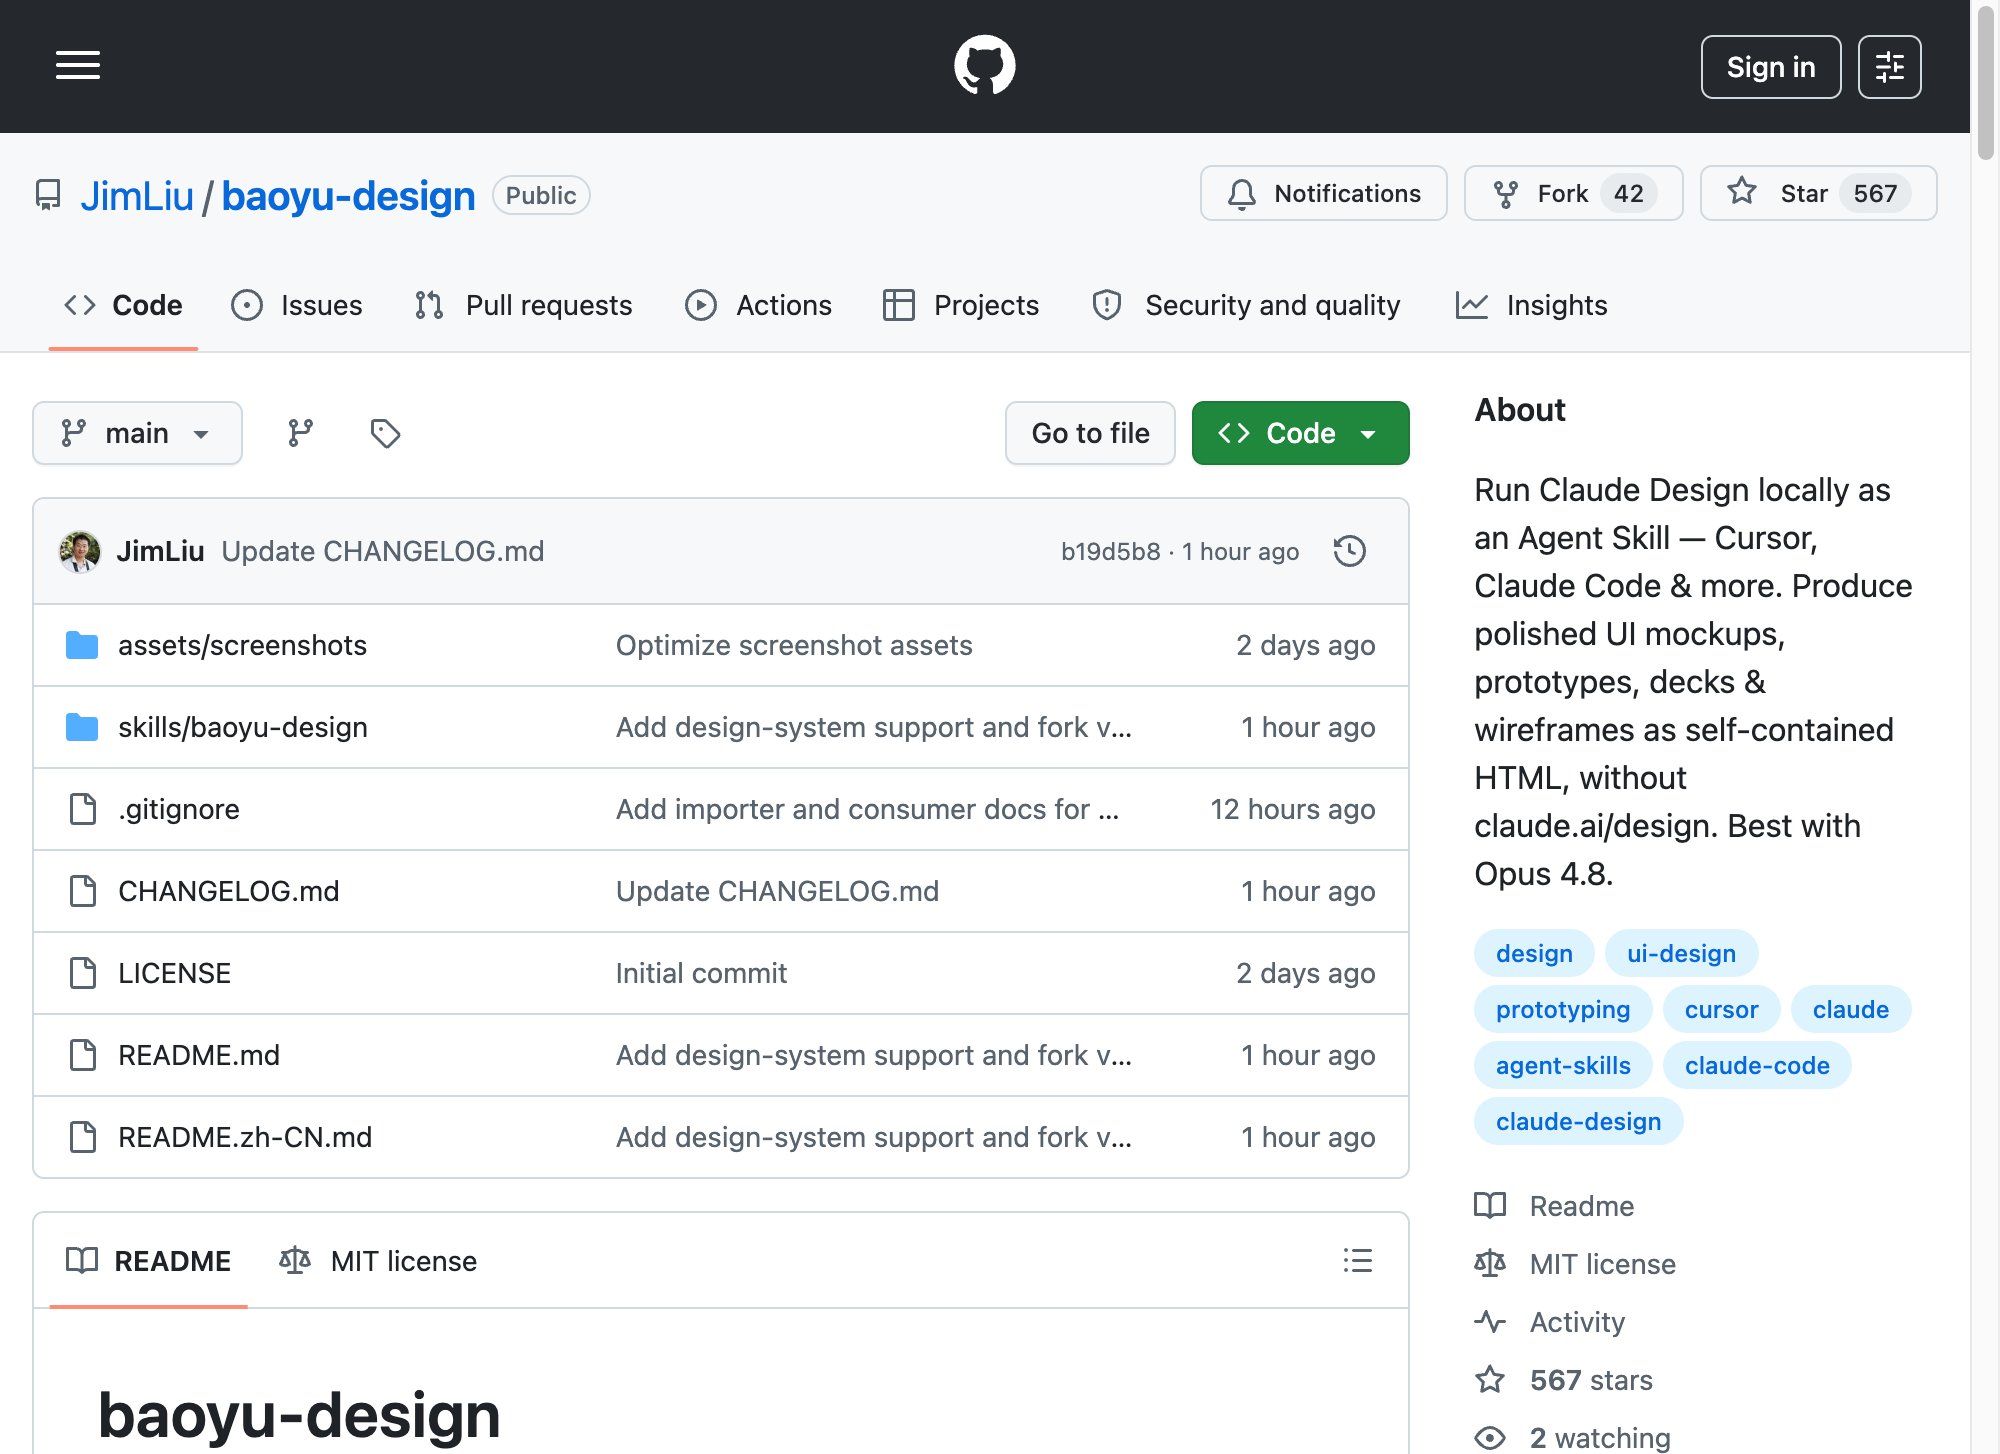Open the baoyu-design repository link

pos(348,195)
